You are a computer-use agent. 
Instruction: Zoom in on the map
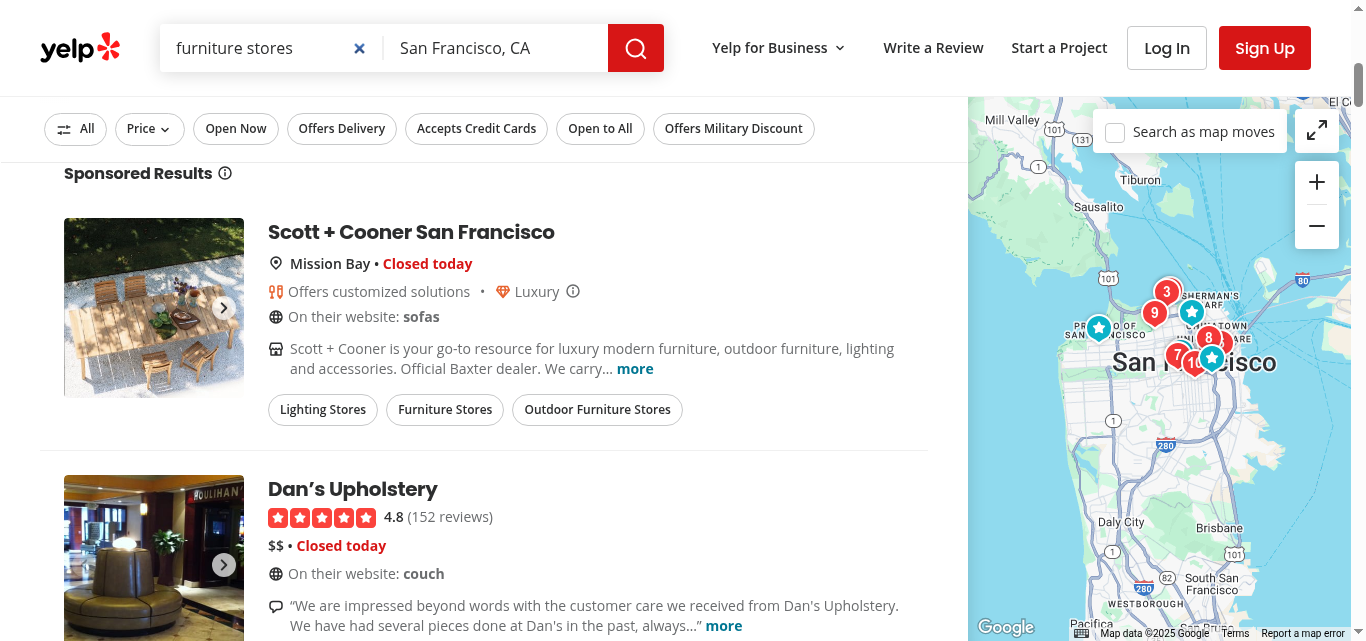[x=1317, y=182]
